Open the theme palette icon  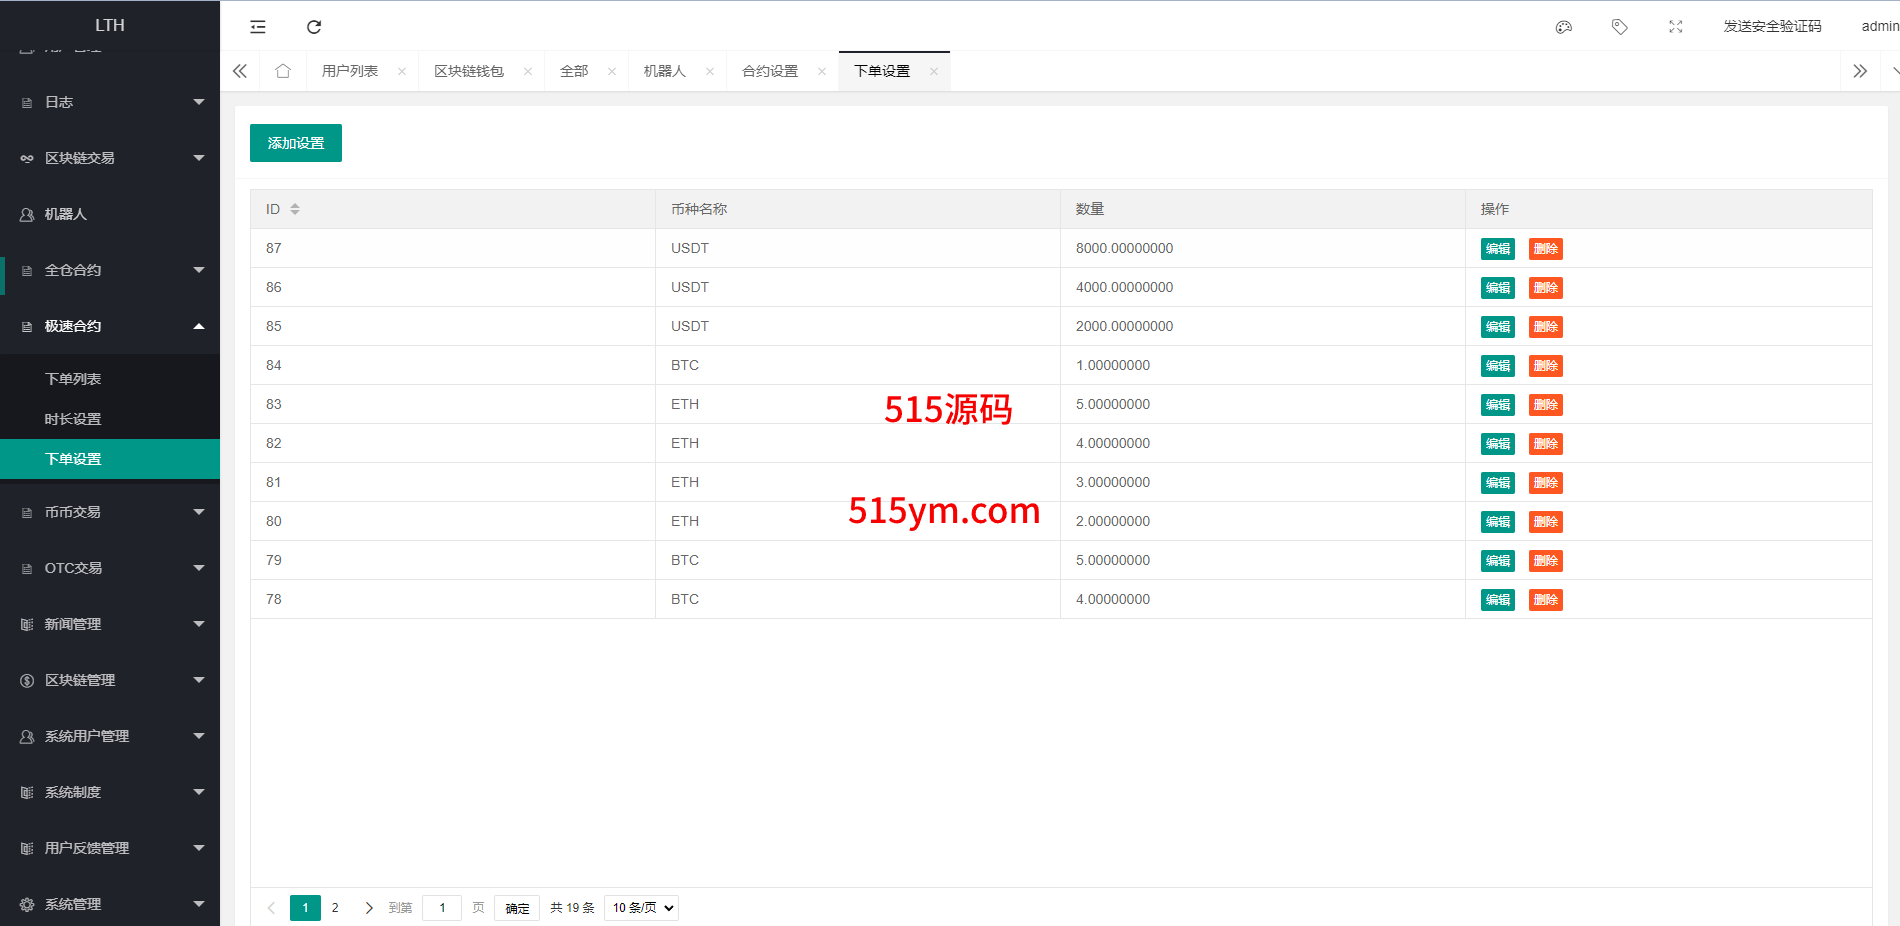coord(1564,27)
